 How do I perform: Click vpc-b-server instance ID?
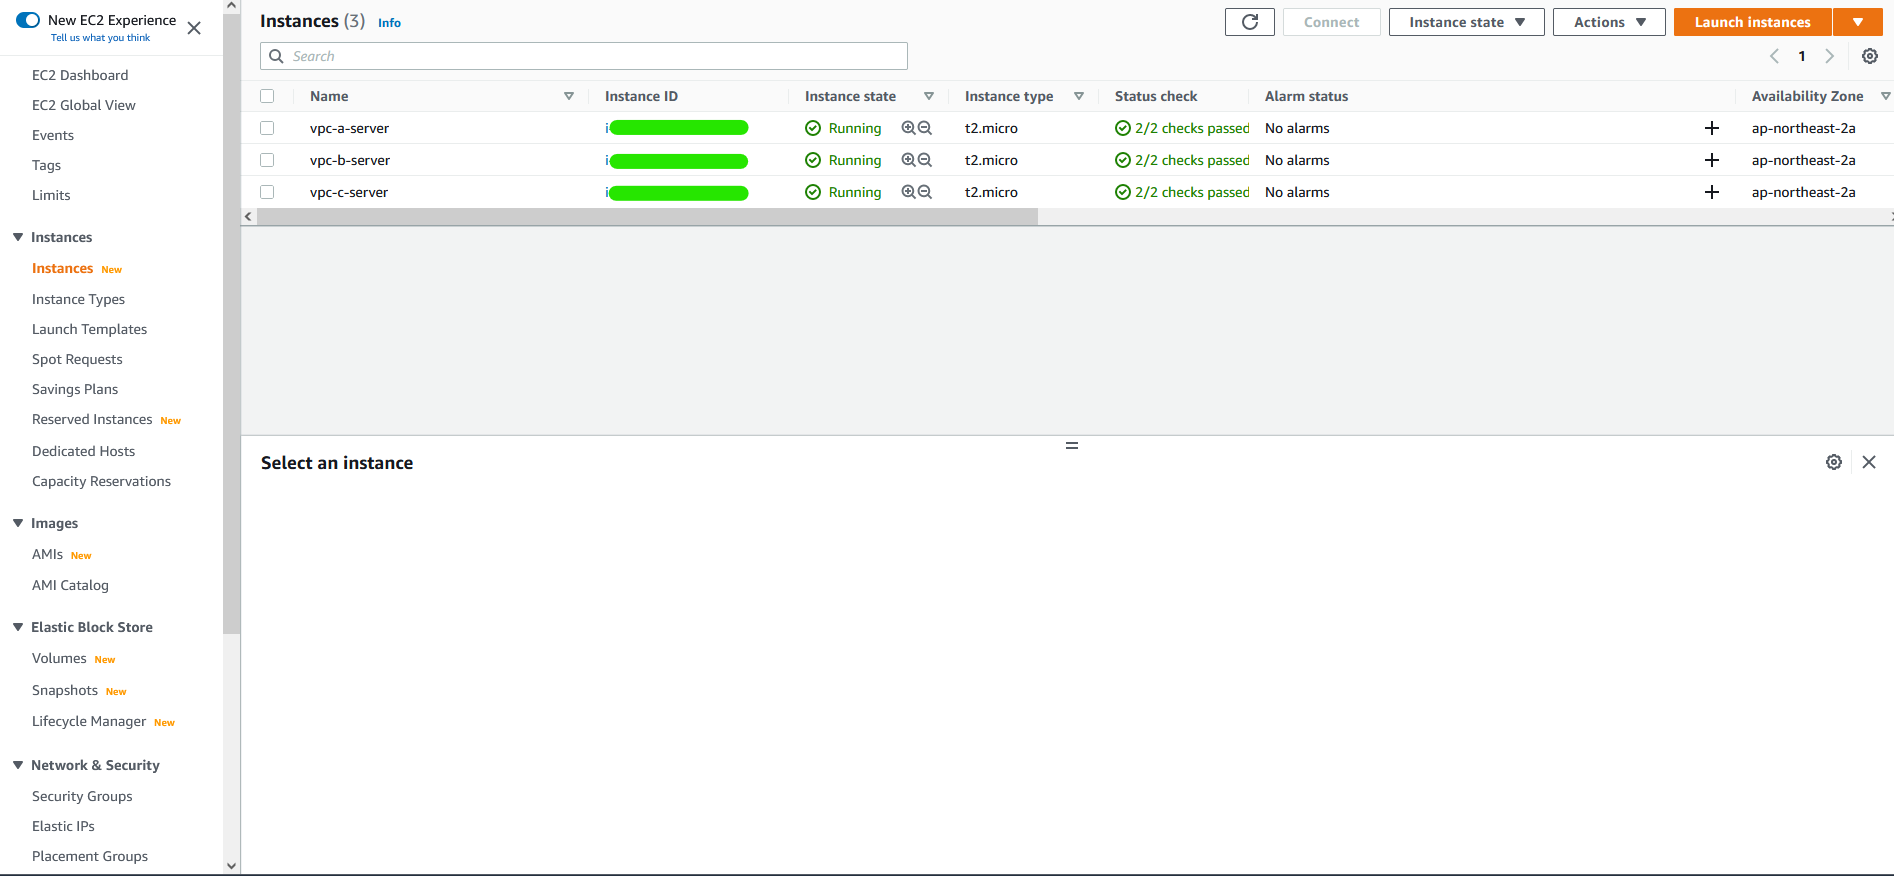(677, 160)
